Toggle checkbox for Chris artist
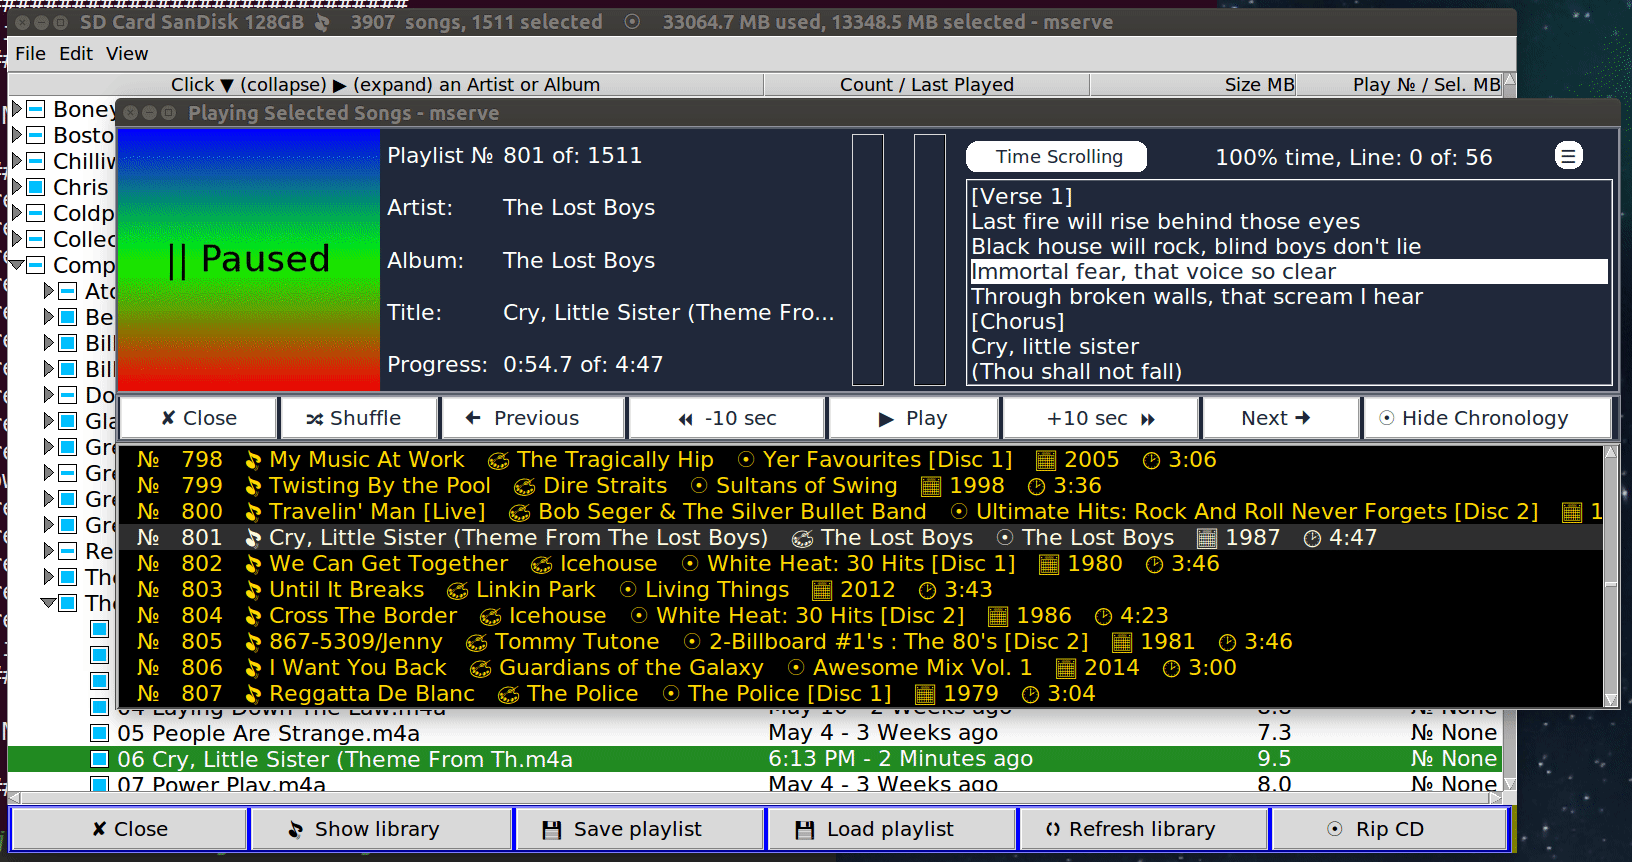 point(36,186)
